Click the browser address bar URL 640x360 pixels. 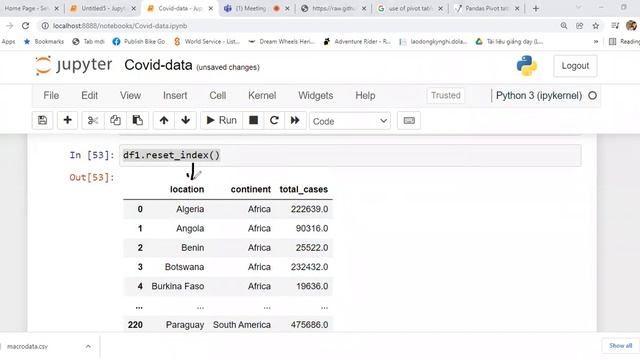120,26
